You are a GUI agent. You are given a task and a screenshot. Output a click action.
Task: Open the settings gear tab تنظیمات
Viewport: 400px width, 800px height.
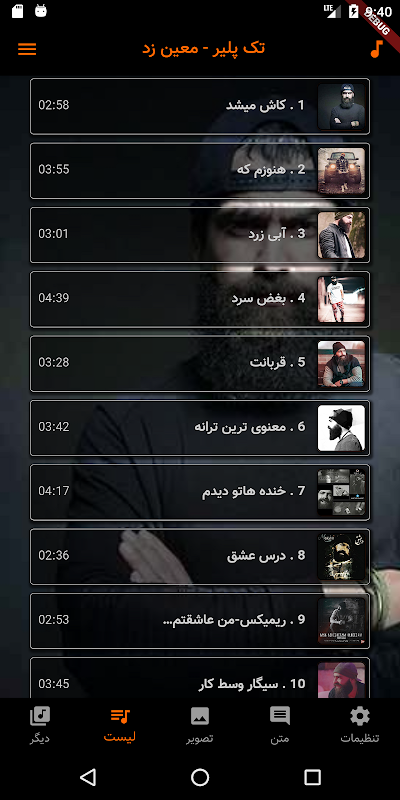[360, 725]
